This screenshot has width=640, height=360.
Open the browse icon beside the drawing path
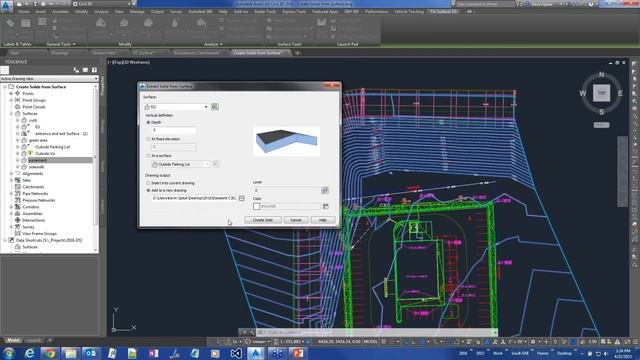(242, 198)
